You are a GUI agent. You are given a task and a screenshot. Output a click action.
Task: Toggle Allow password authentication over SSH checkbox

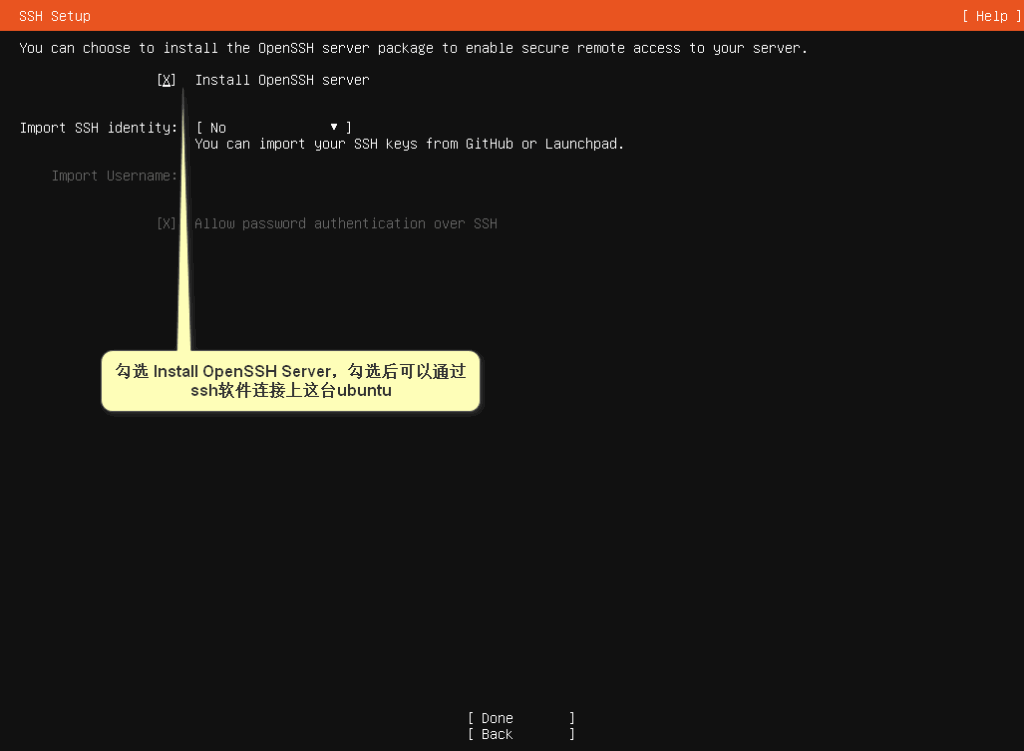click(x=166, y=224)
